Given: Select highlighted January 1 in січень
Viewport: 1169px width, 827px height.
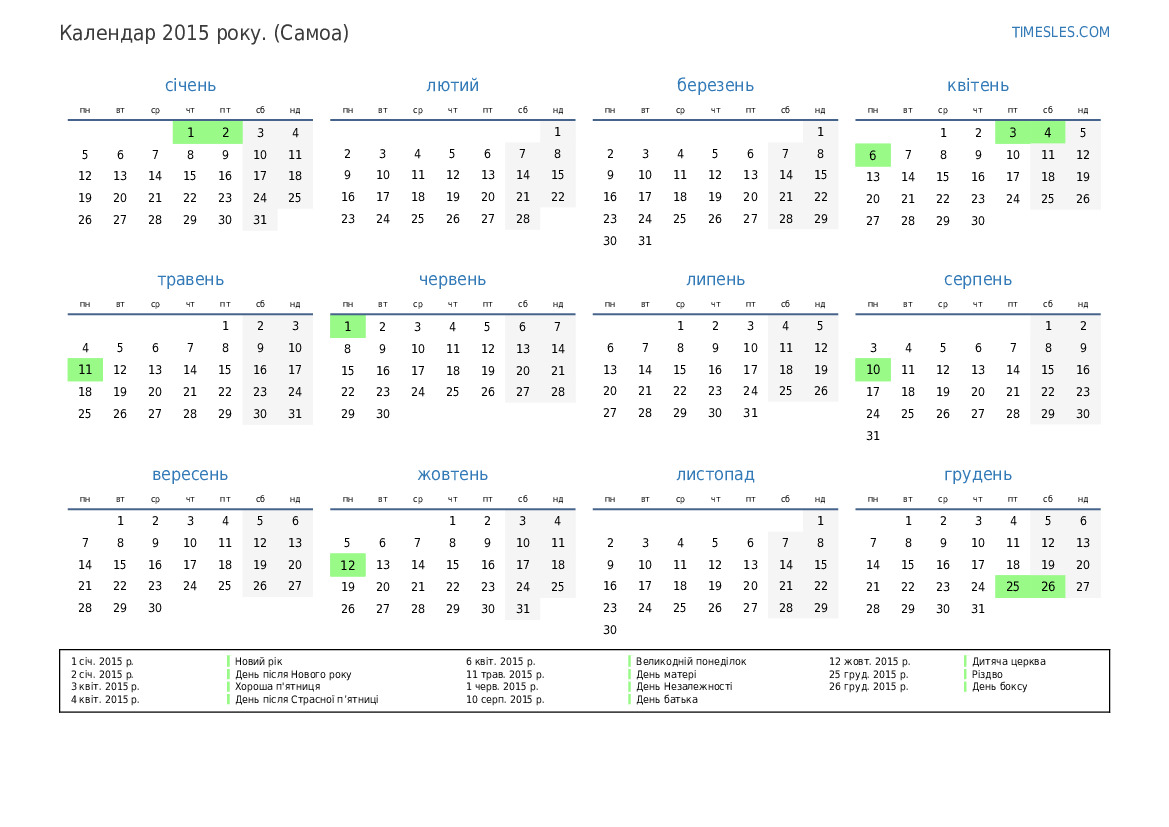Looking at the screenshot, I should 190,132.
